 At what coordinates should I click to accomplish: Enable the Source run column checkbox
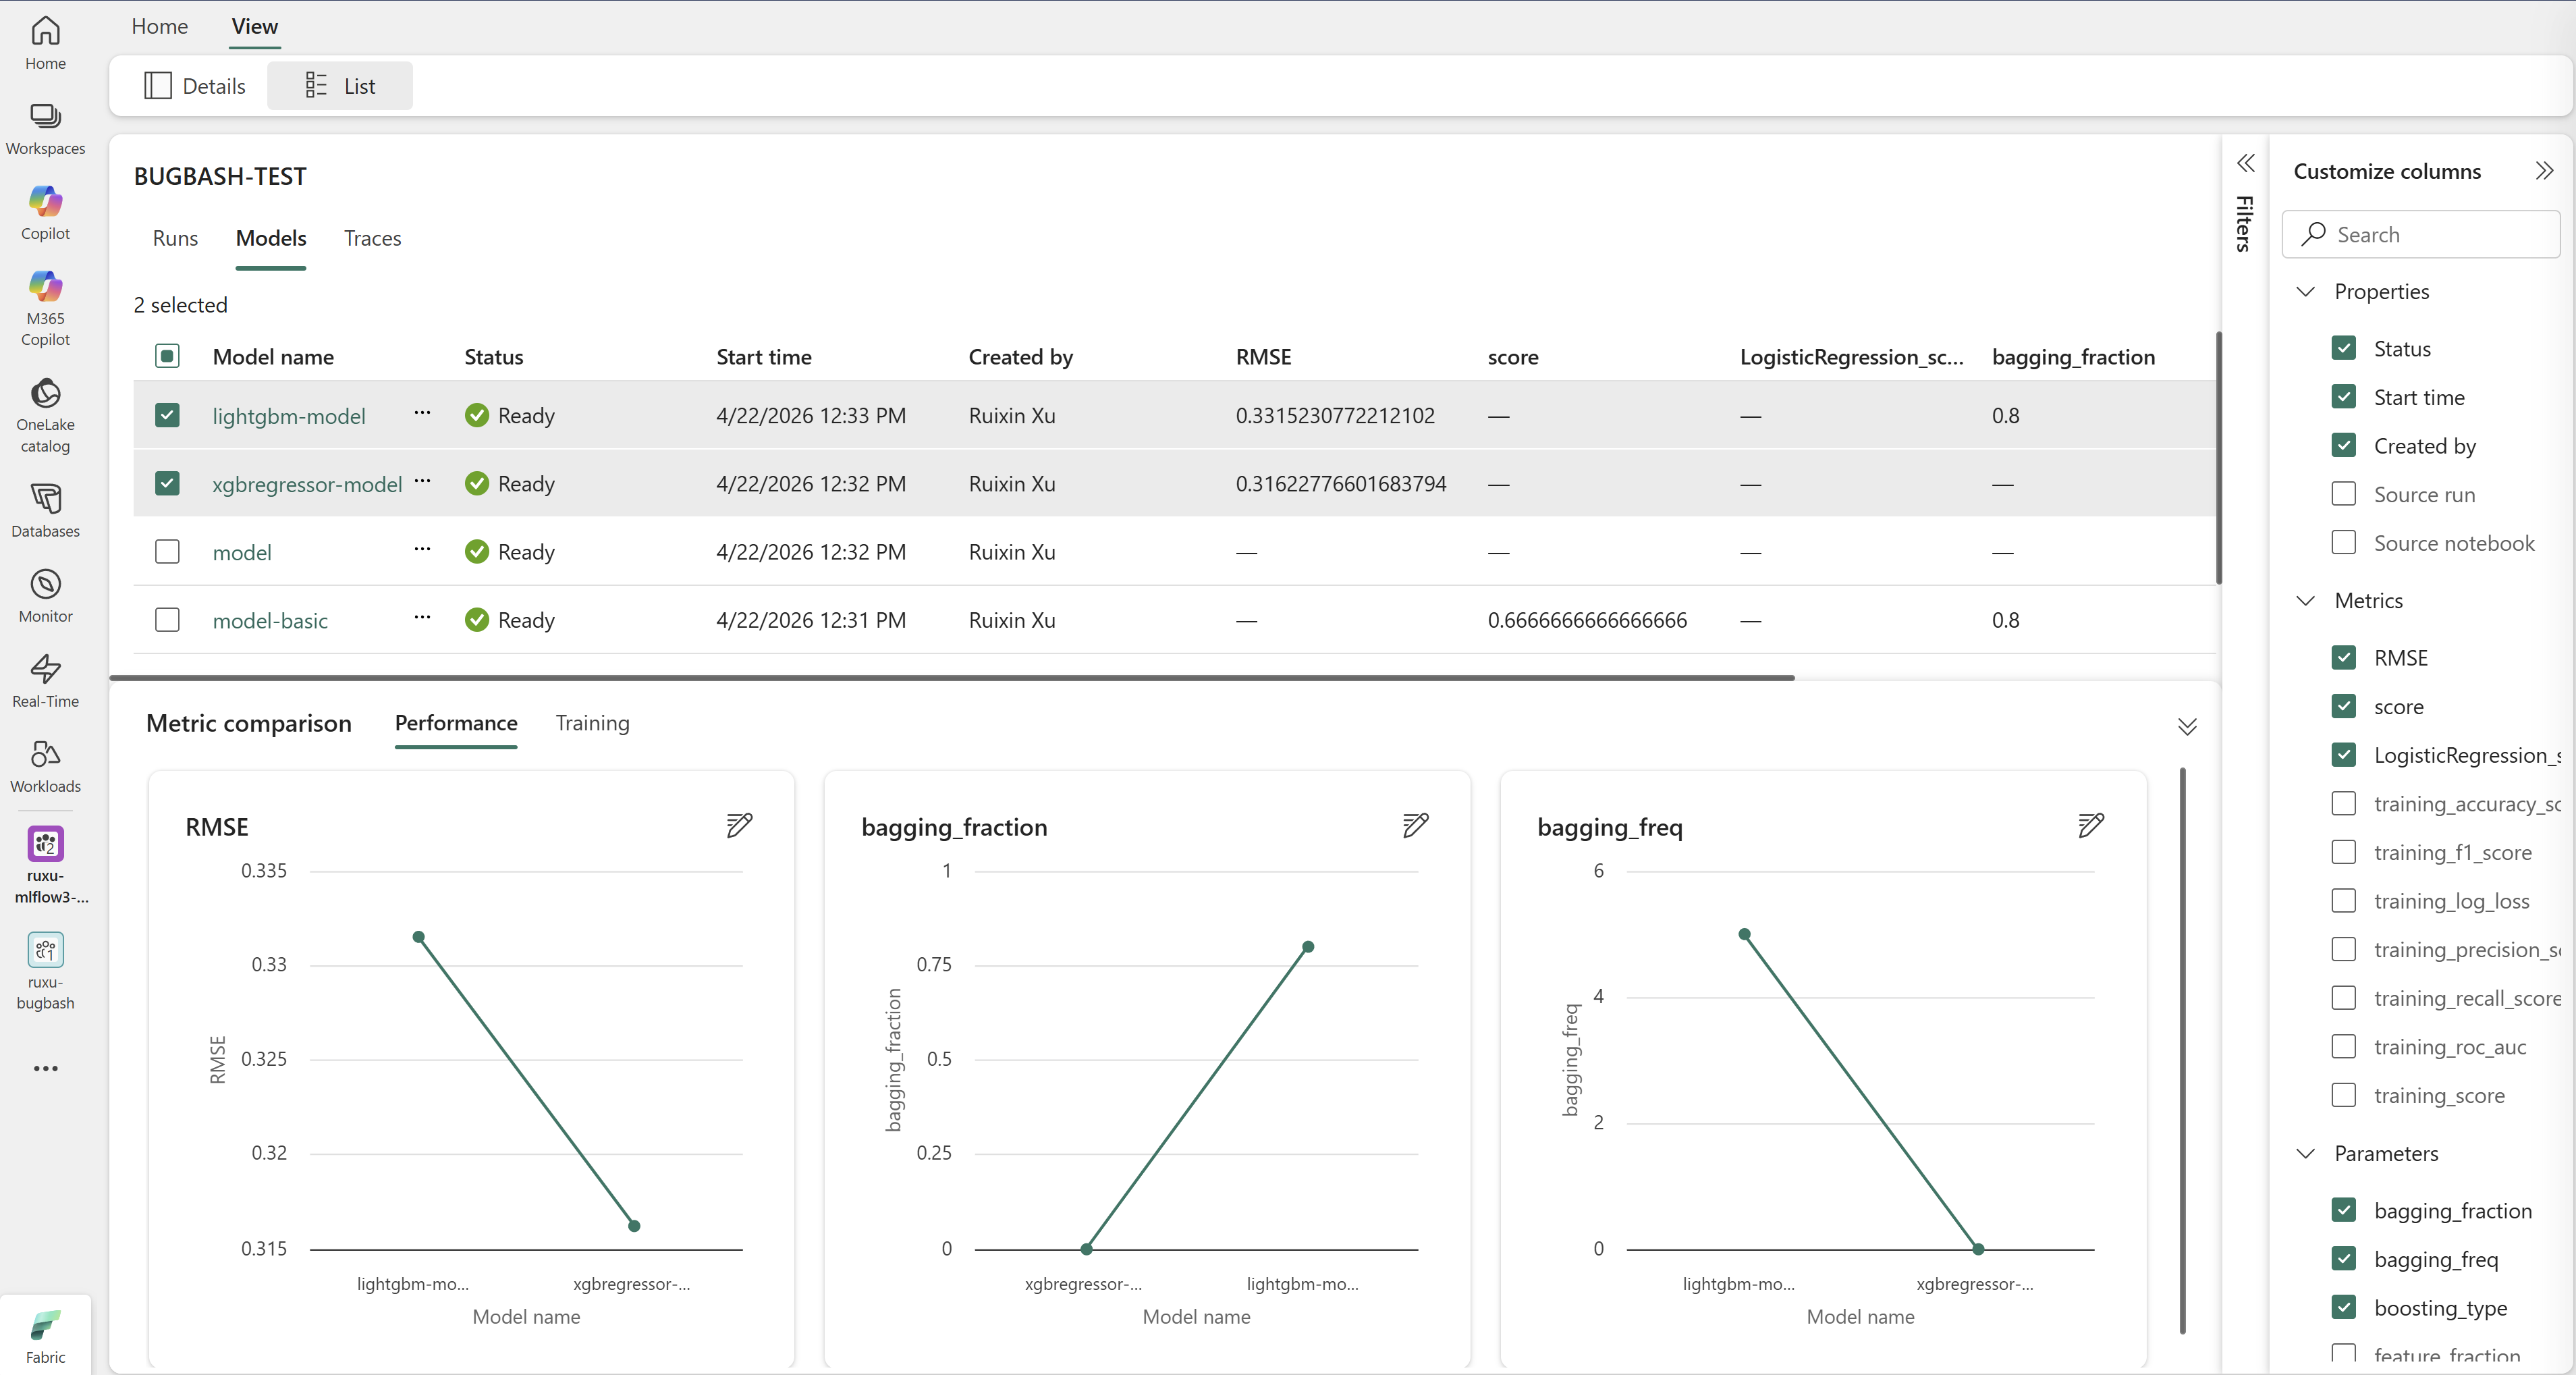tap(2343, 494)
